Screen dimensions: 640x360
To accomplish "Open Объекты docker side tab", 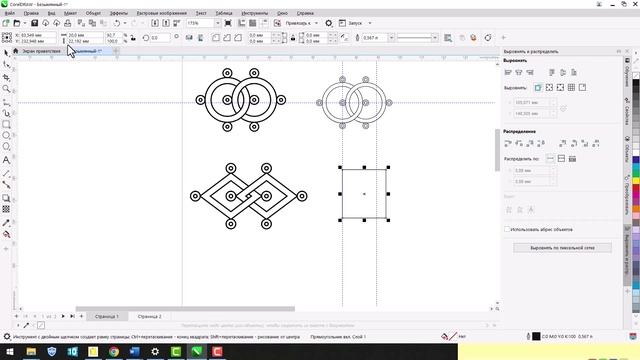I will [x=627, y=149].
